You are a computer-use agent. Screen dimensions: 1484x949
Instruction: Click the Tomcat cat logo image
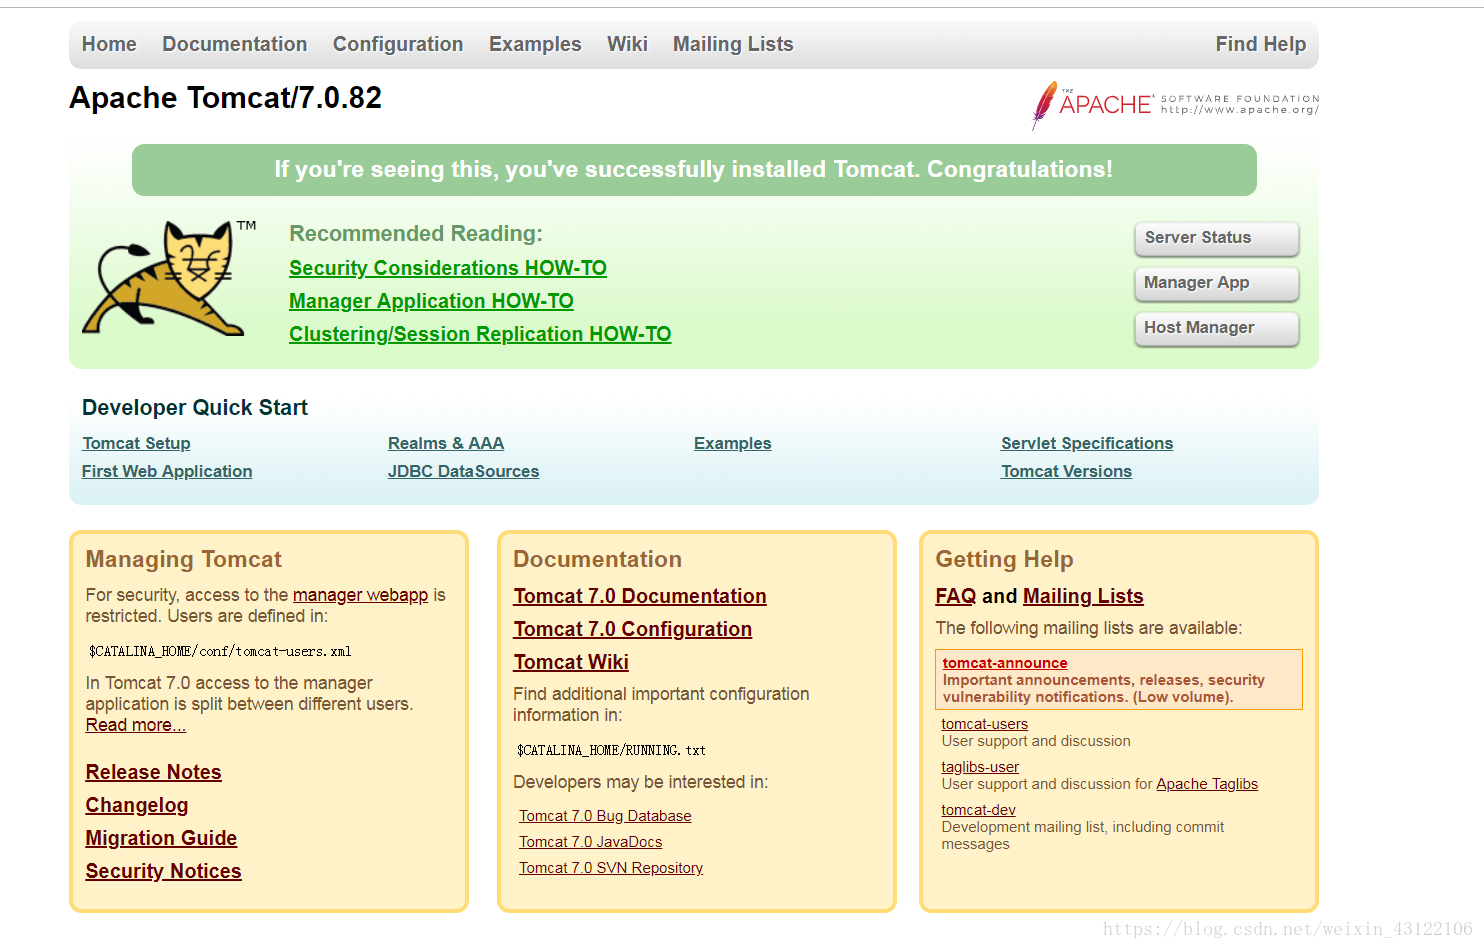(169, 278)
